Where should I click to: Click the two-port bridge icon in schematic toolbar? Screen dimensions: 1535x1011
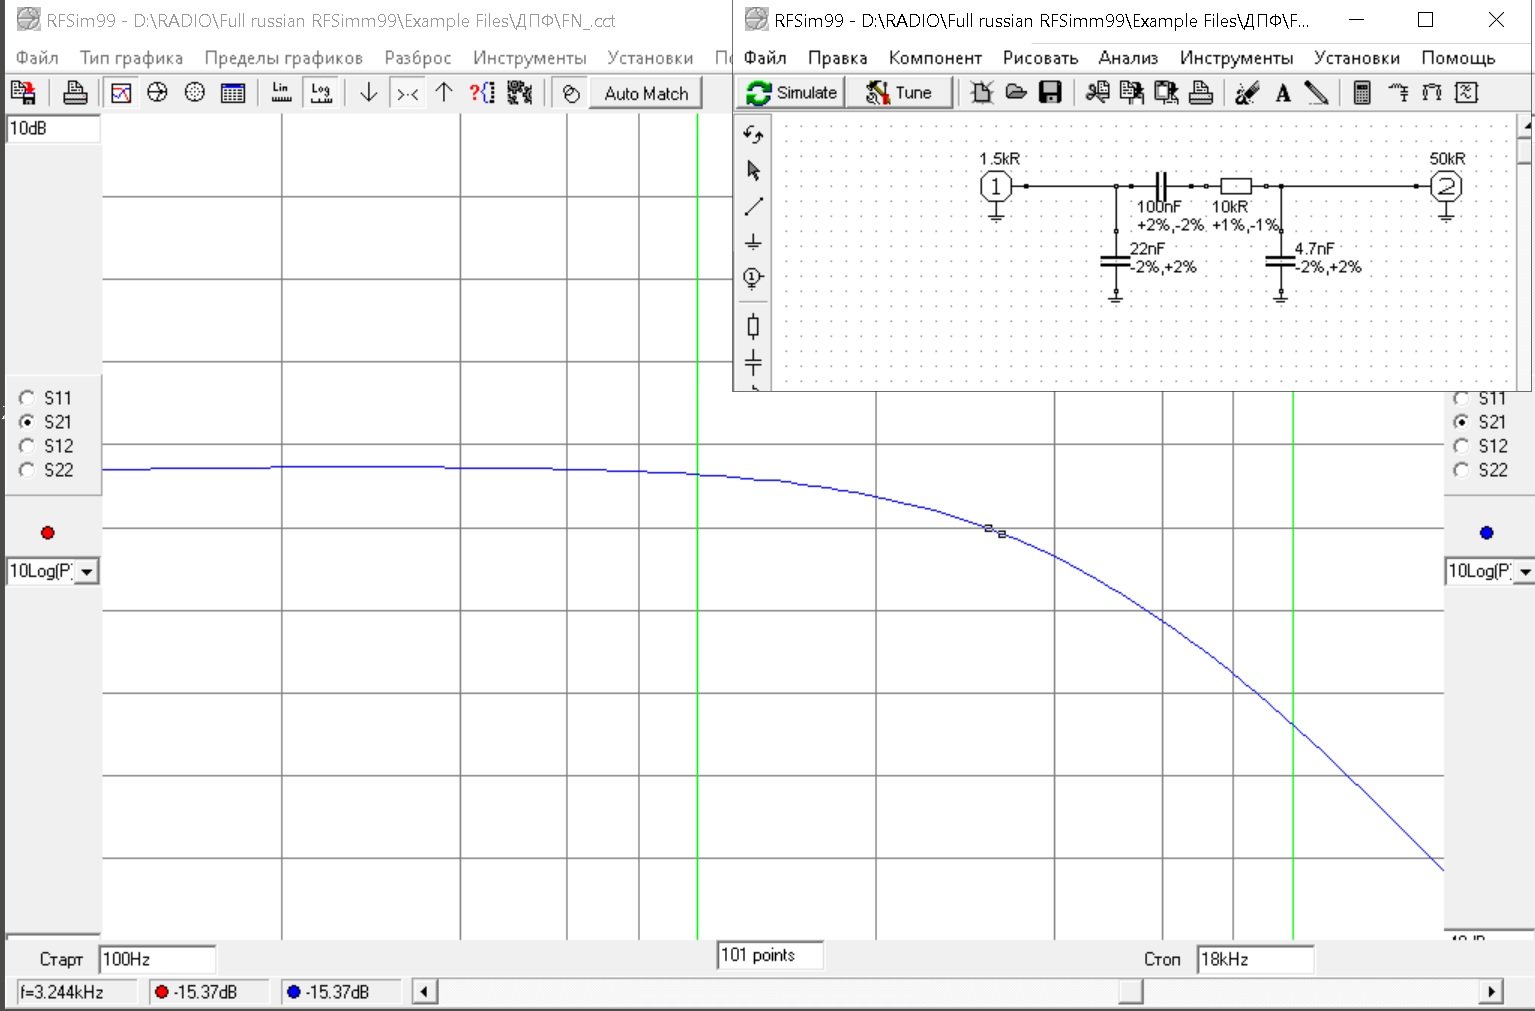tap(1432, 93)
